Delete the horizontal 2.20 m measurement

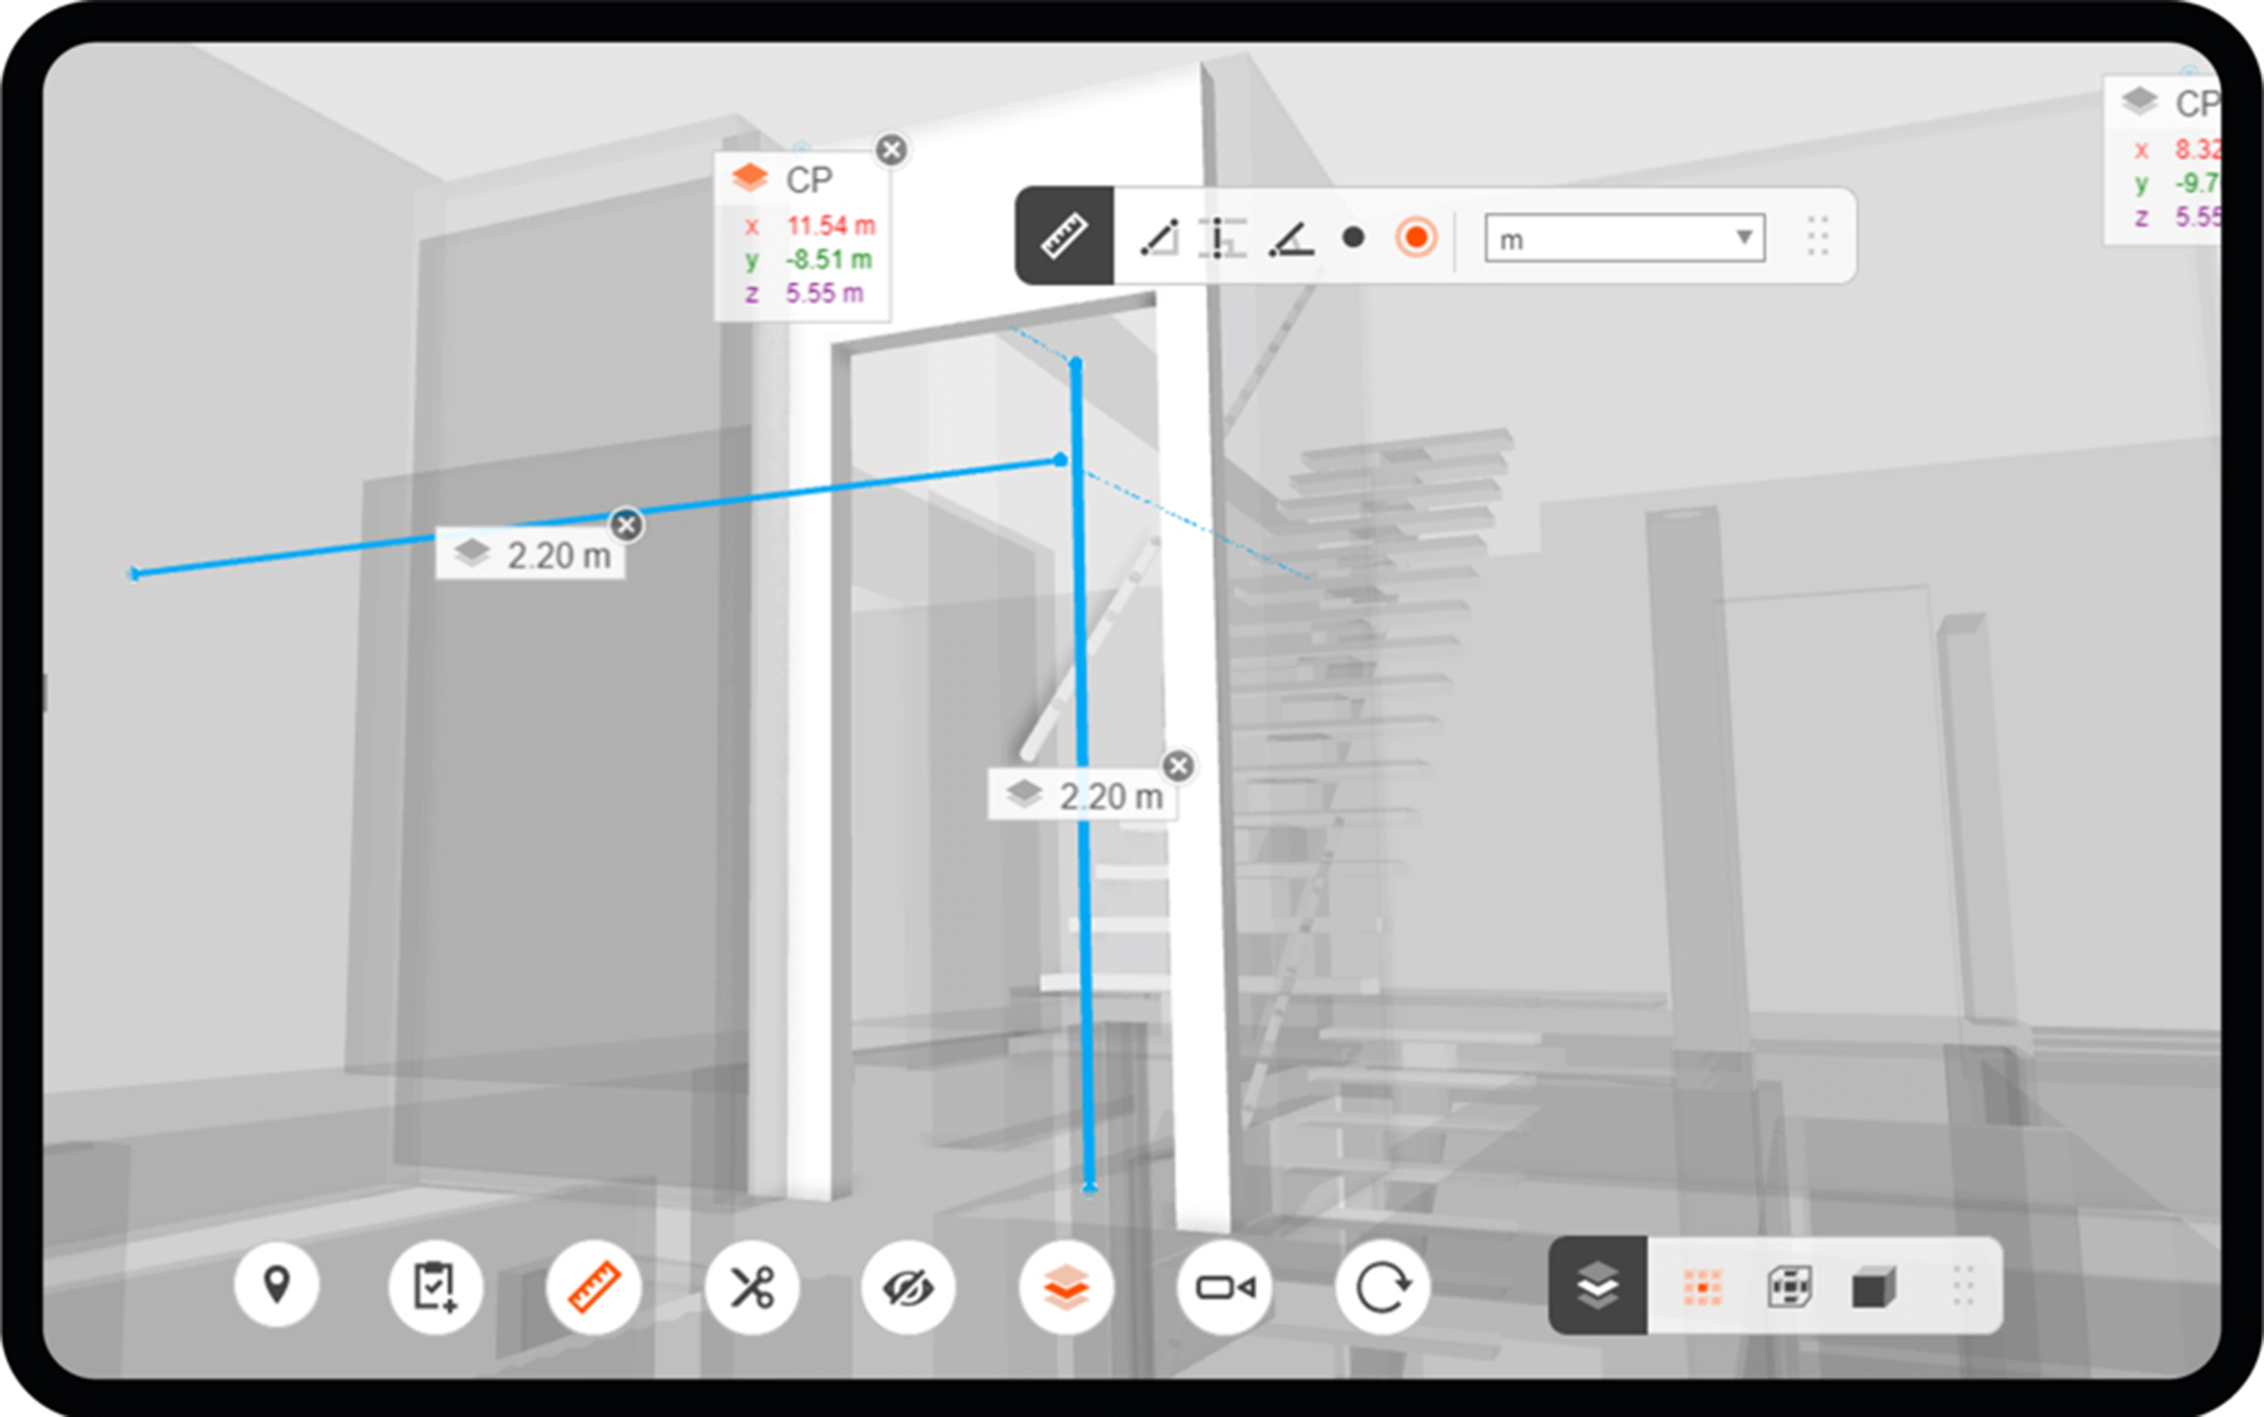point(626,525)
